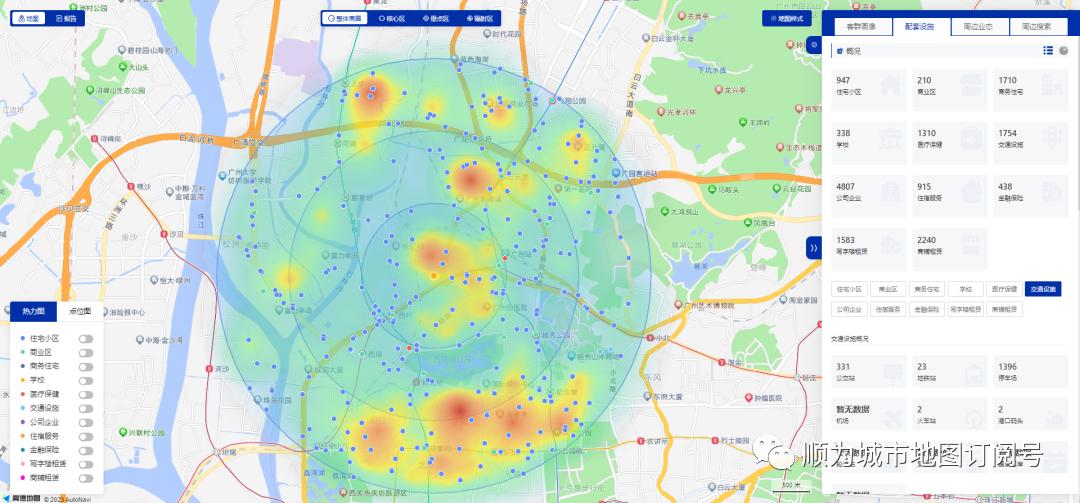
Task: Click the 2240 商铺租赁 stat card
Action: [x=949, y=249]
